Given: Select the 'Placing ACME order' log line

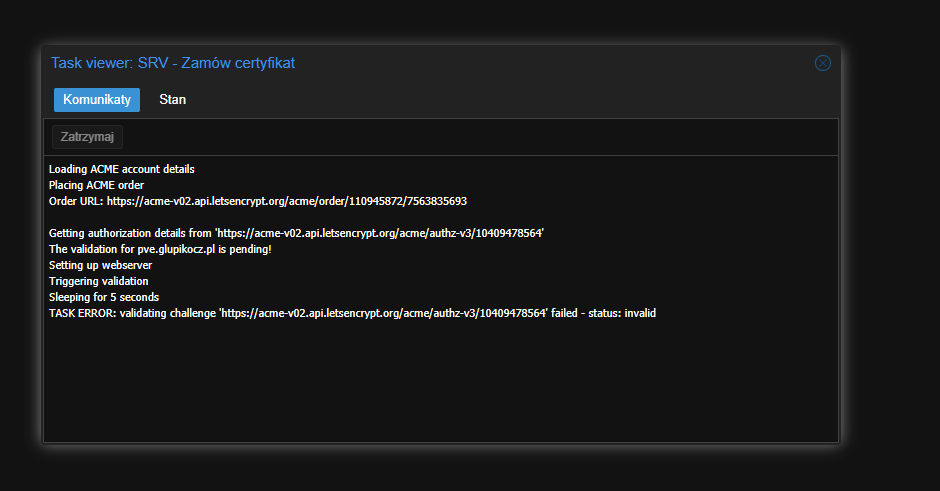Looking at the screenshot, I should (96, 185).
